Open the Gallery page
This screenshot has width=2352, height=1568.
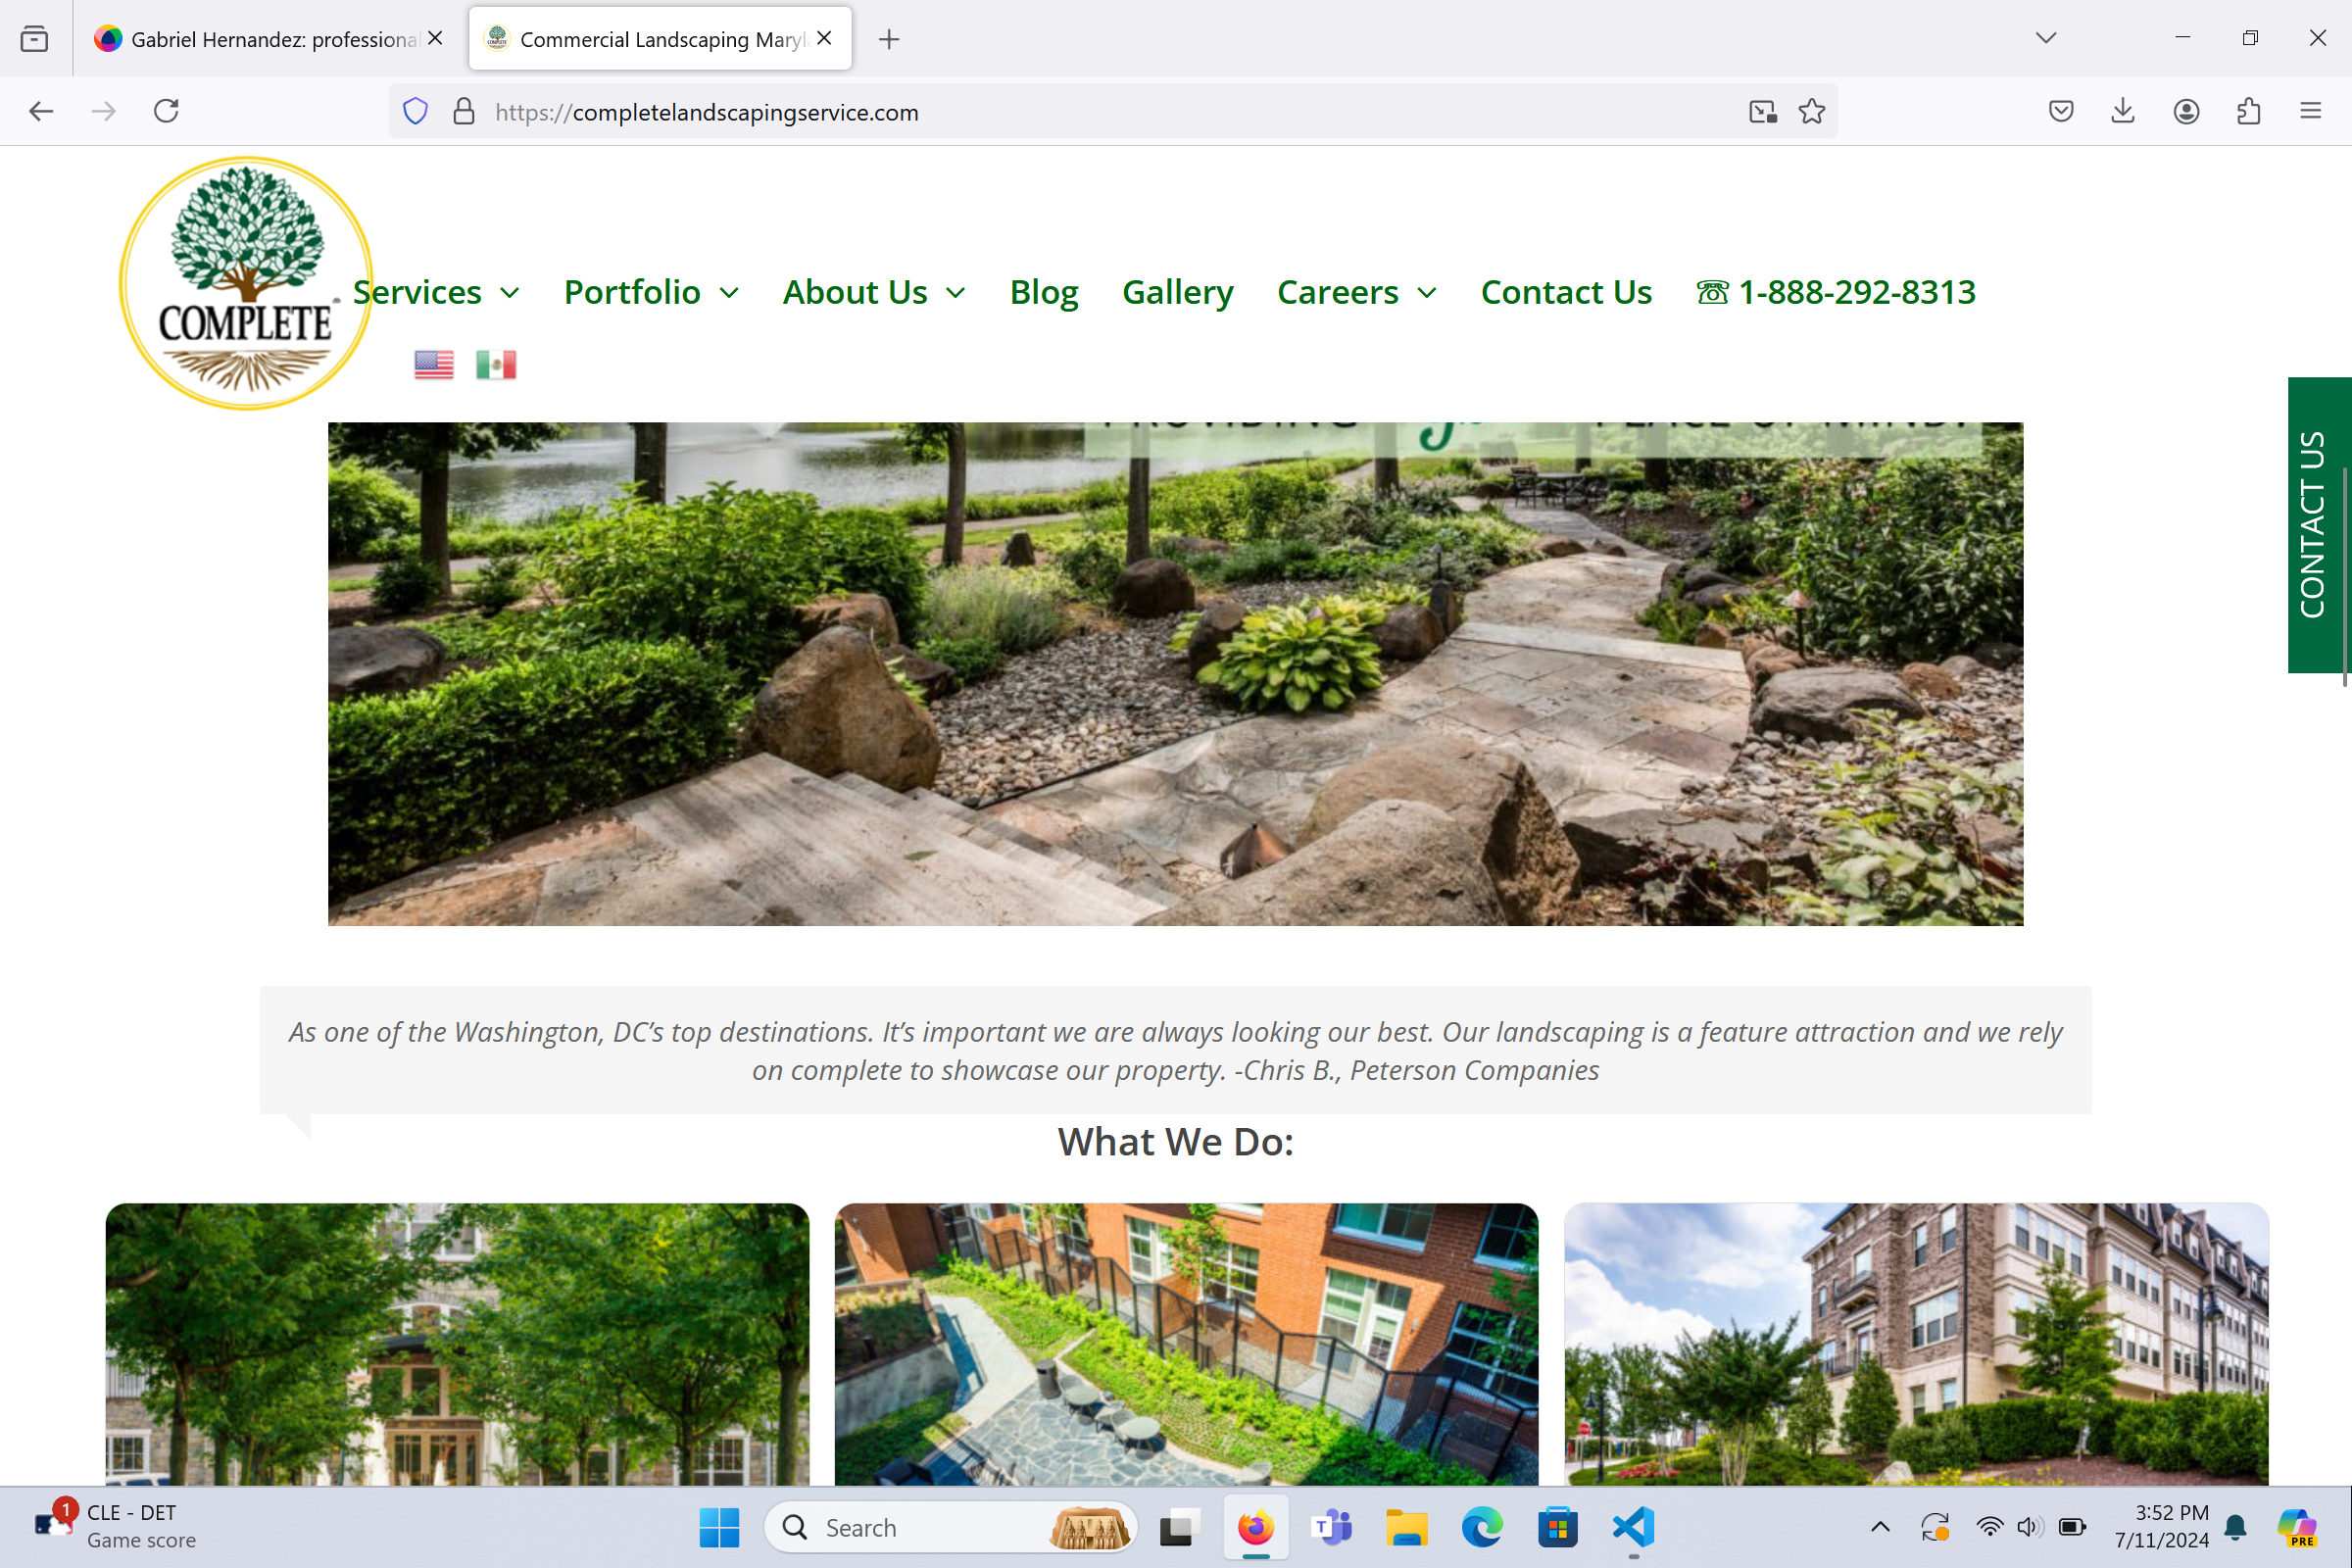pyautogui.click(x=1177, y=292)
